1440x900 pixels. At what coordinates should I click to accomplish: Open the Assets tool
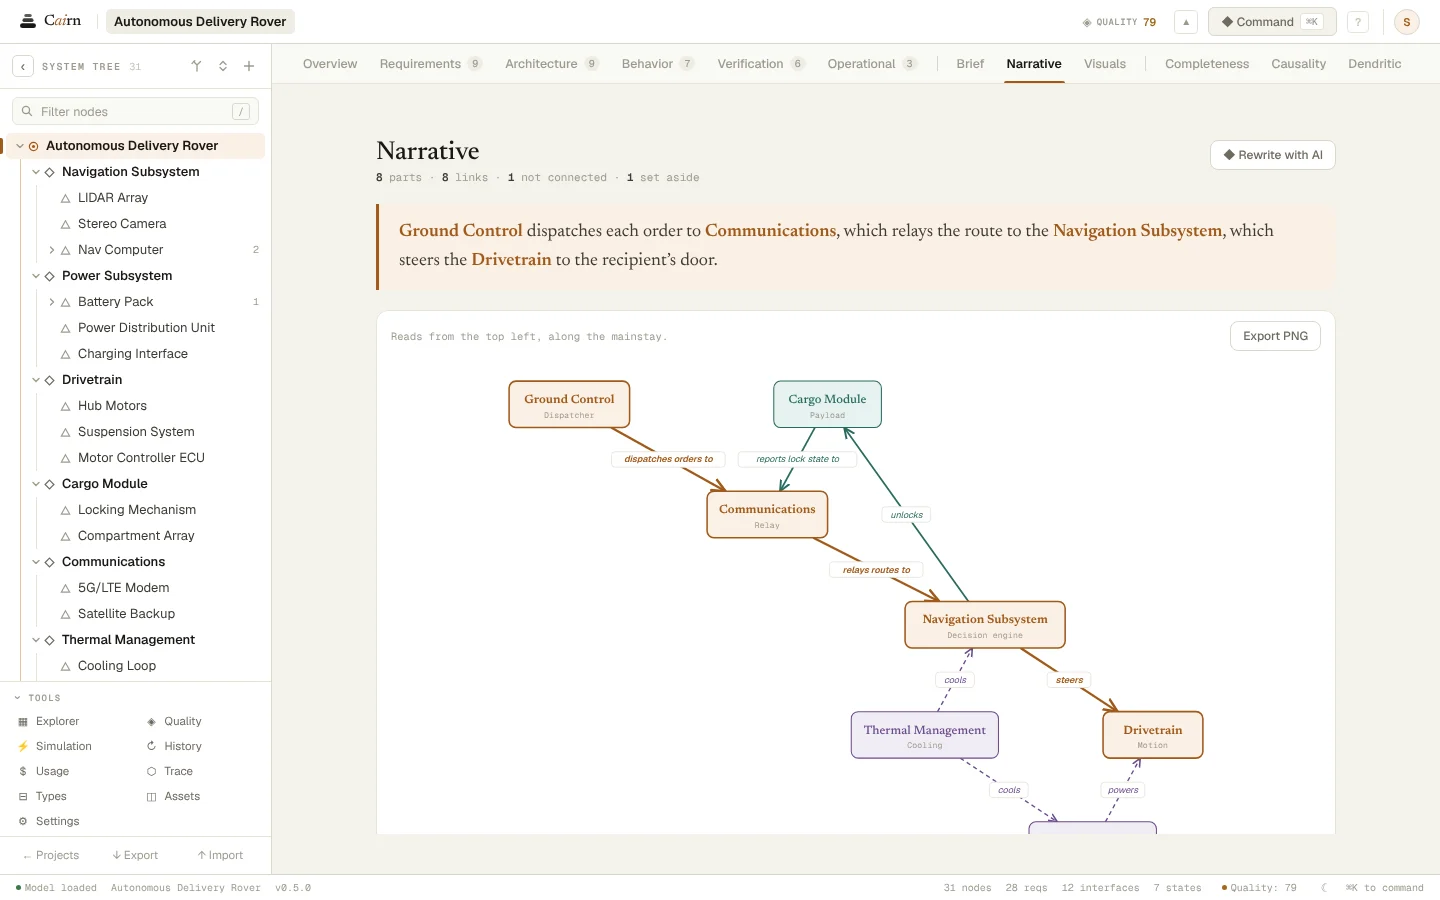click(x=173, y=797)
